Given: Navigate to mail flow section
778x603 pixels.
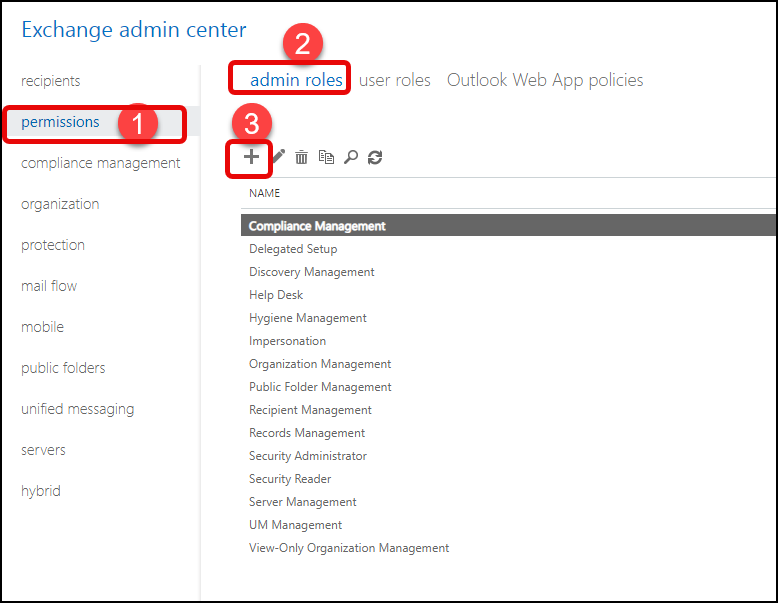Looking at the screenshot, I should tap(49, 286).
